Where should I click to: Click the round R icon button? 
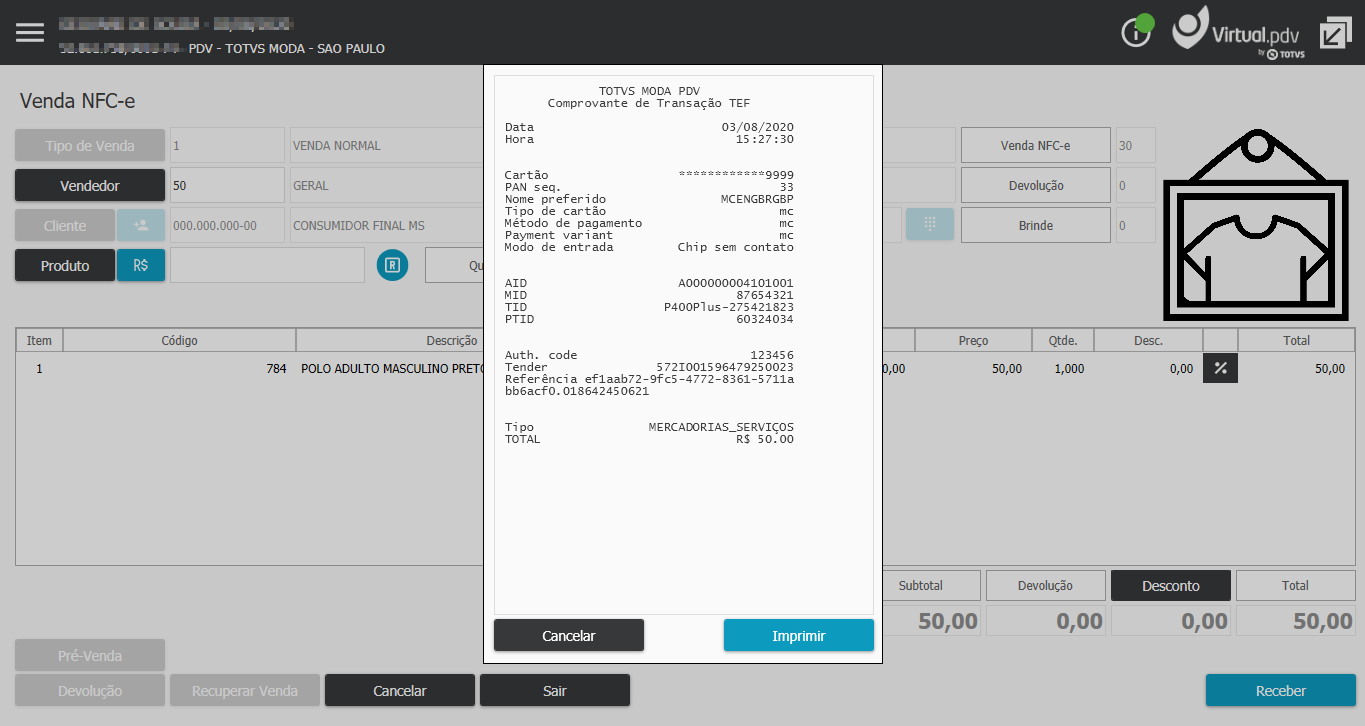[393, 265]
